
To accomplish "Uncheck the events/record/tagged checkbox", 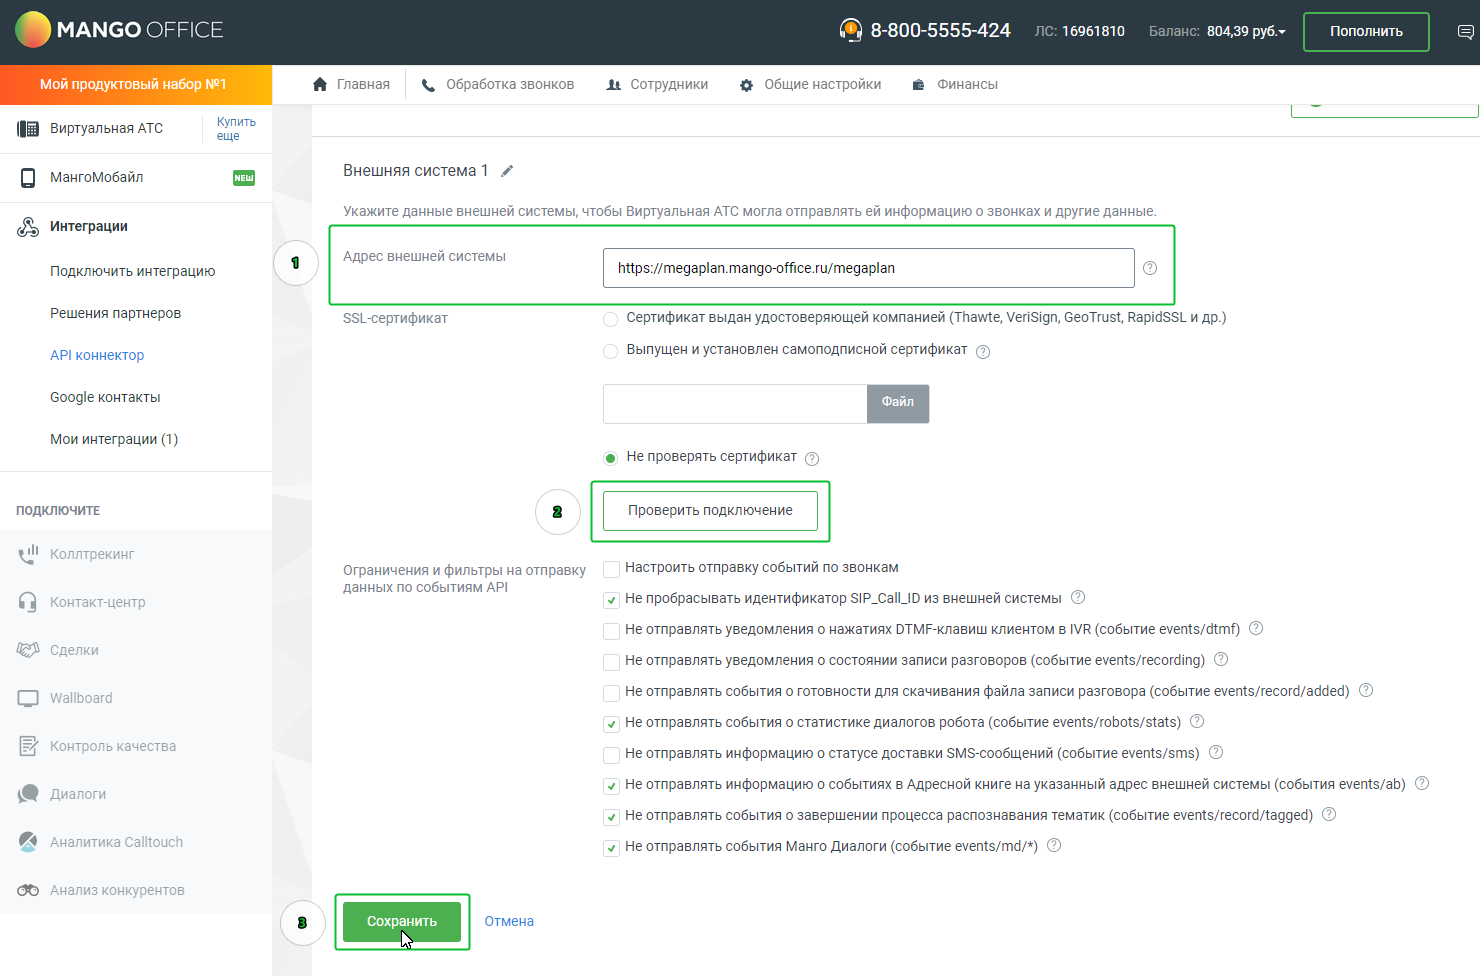I will pos(611,817).
